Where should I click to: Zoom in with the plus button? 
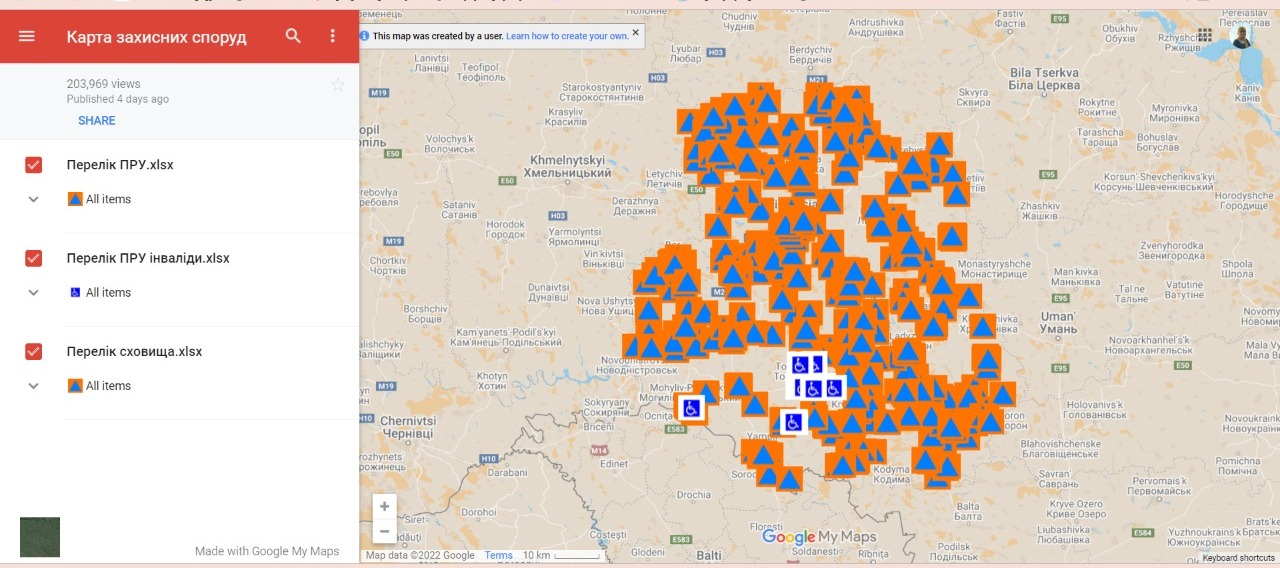pyautogui.click(x=384, y=507)
